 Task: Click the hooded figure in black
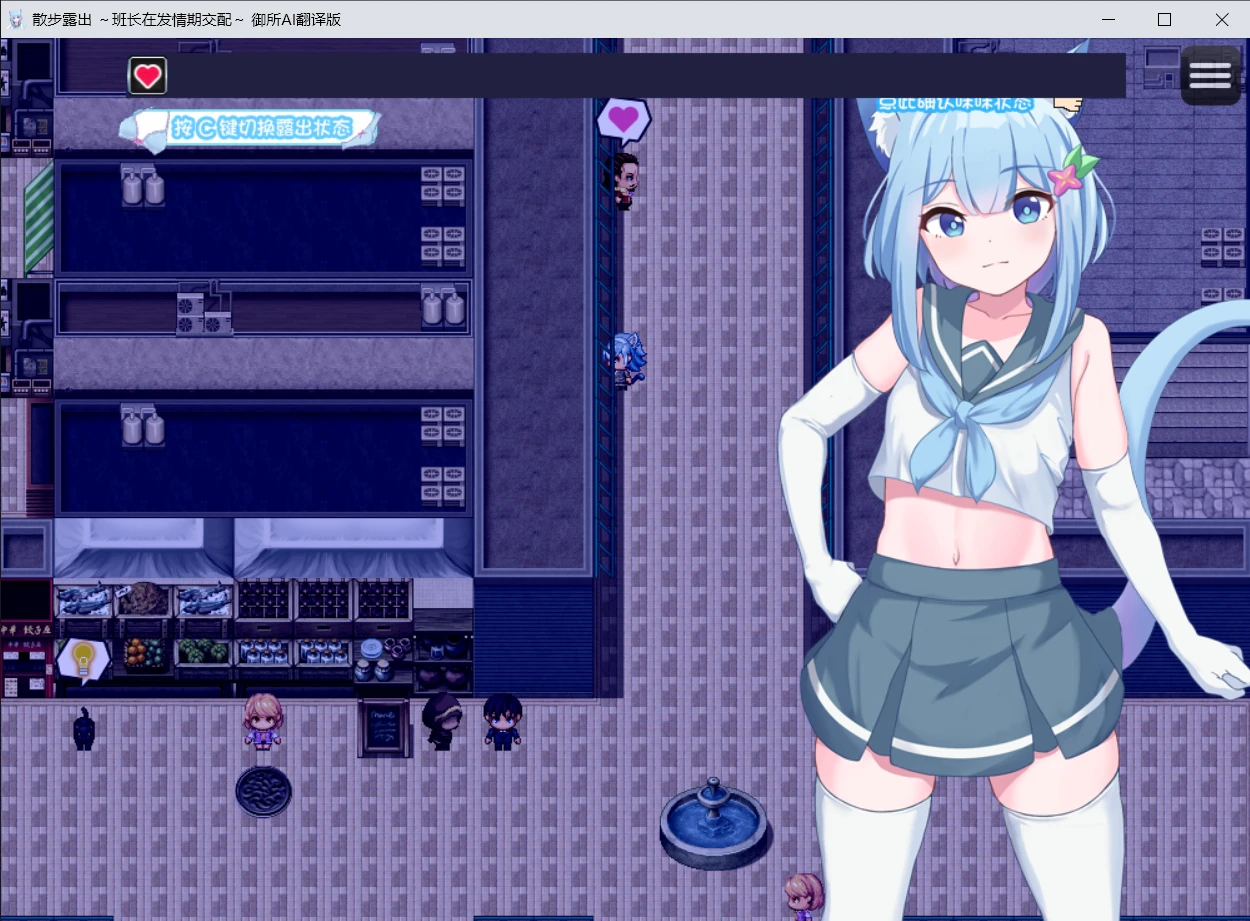click(441, 721)
